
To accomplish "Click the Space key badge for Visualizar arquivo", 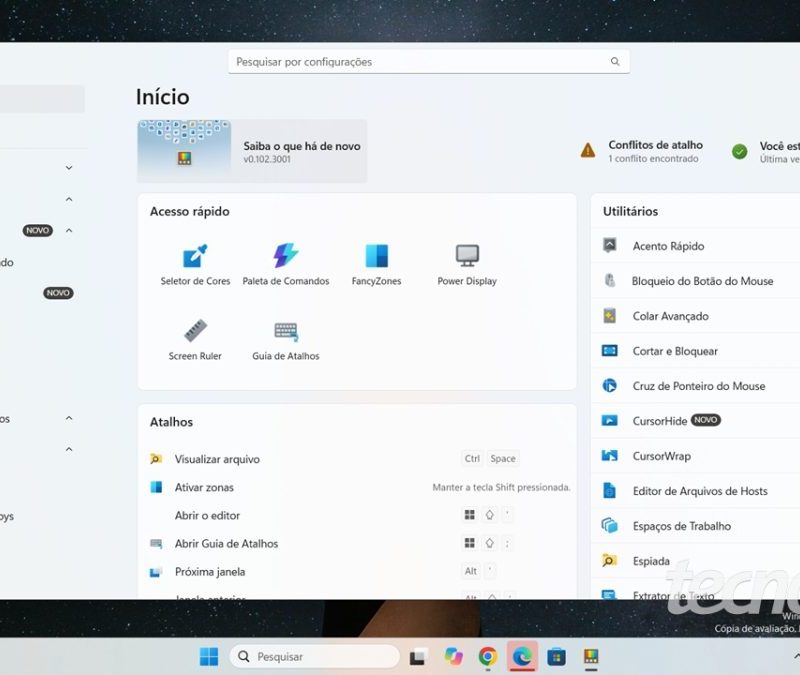I will point(503,458).
